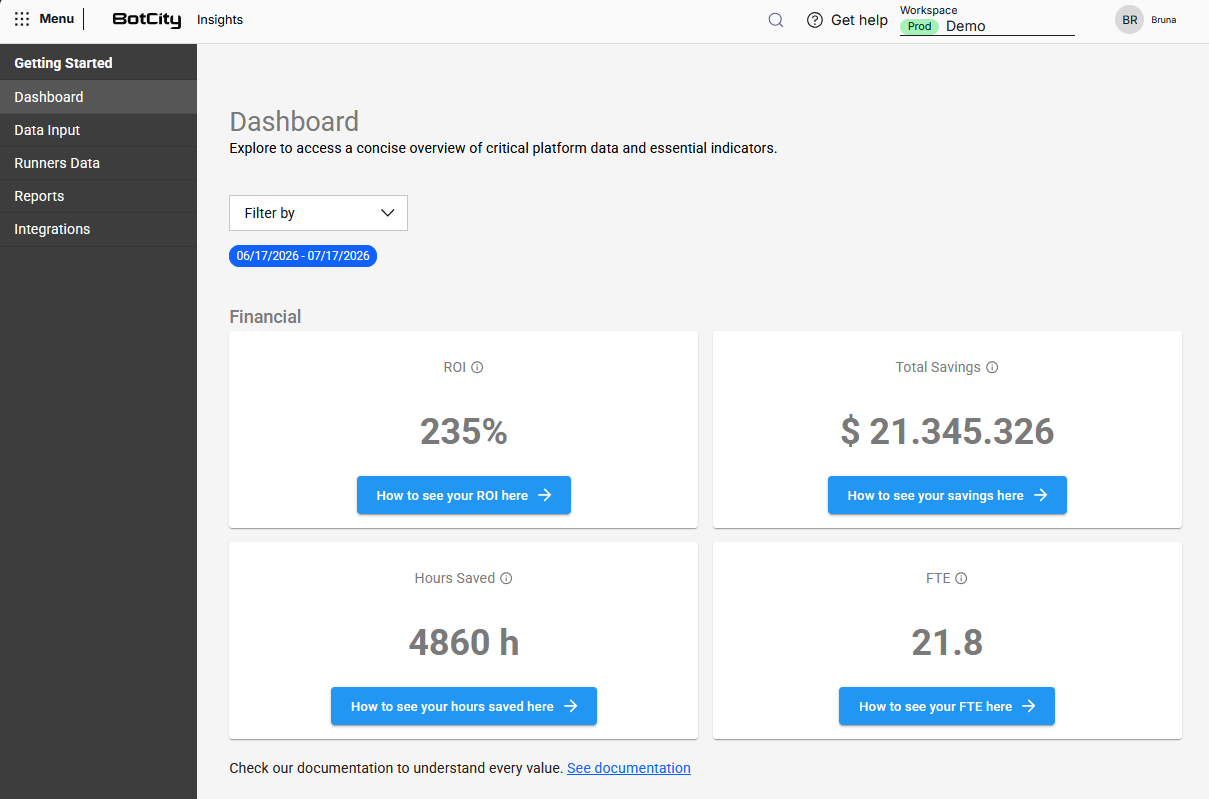1209x799 pixels.
Task: Click the Hours Saved info icon
Action: 506,578
